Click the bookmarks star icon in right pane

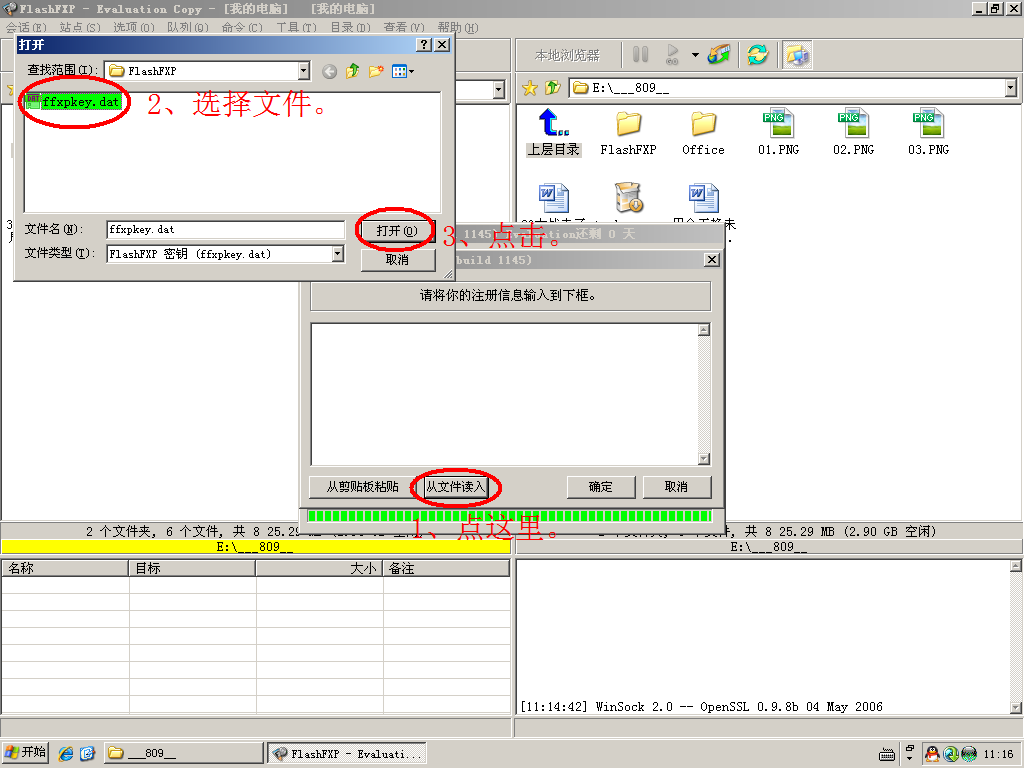pyautogui.click(x=530, y=89)
